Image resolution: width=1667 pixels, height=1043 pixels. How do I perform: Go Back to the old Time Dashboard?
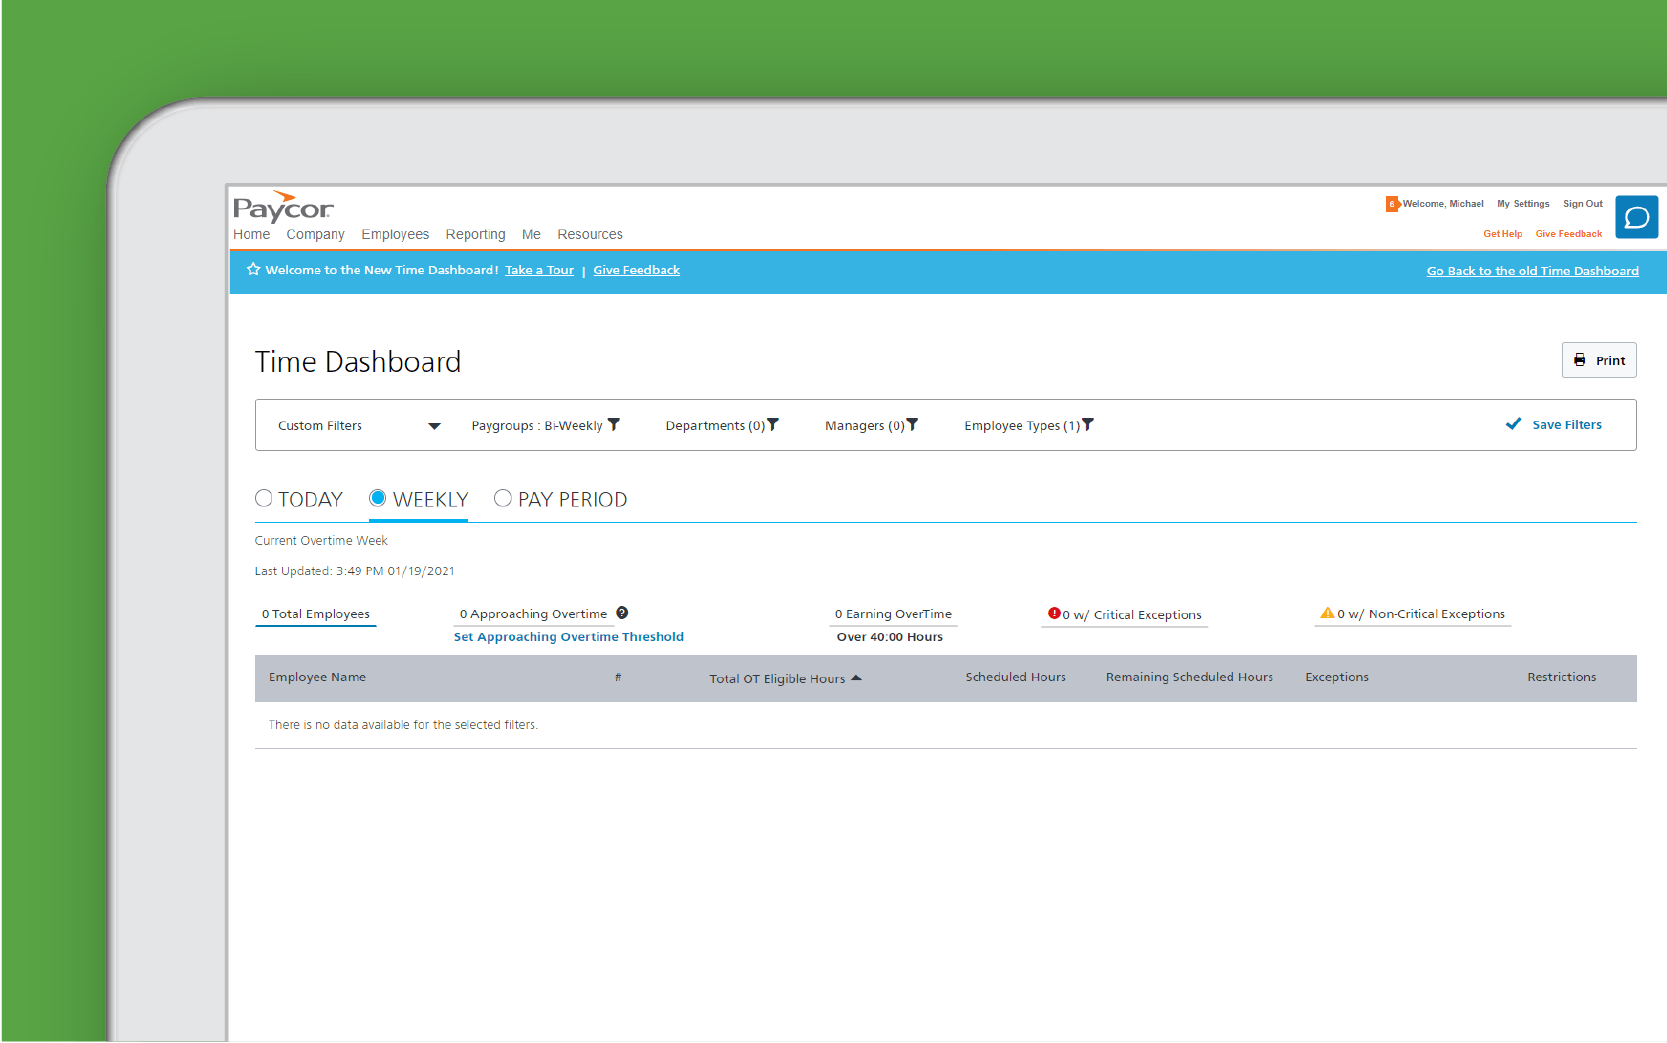(x=1532, y=271)
